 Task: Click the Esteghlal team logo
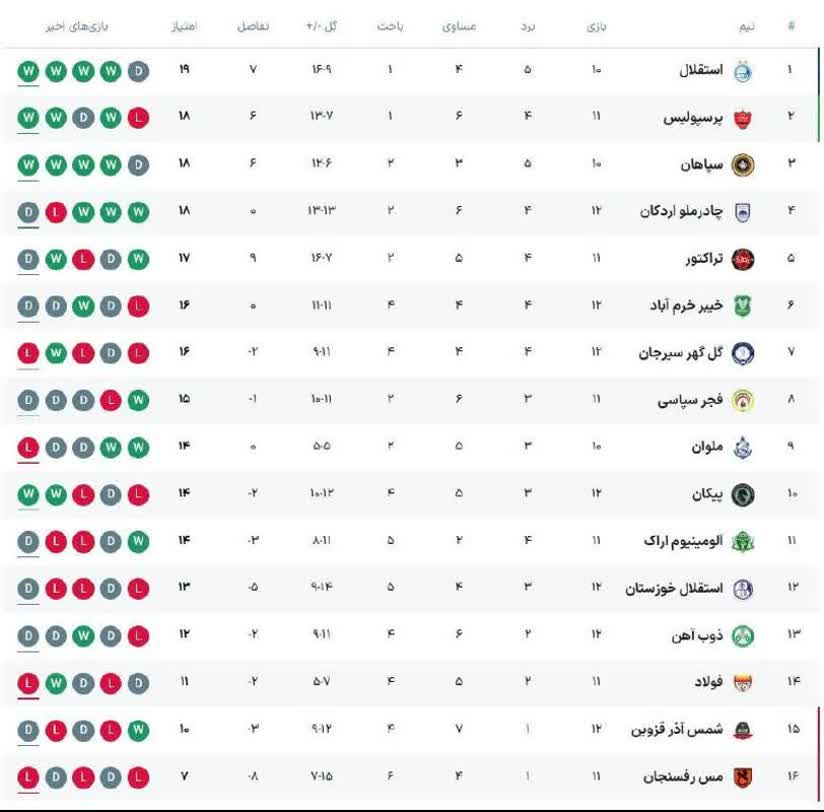(743, 71)
